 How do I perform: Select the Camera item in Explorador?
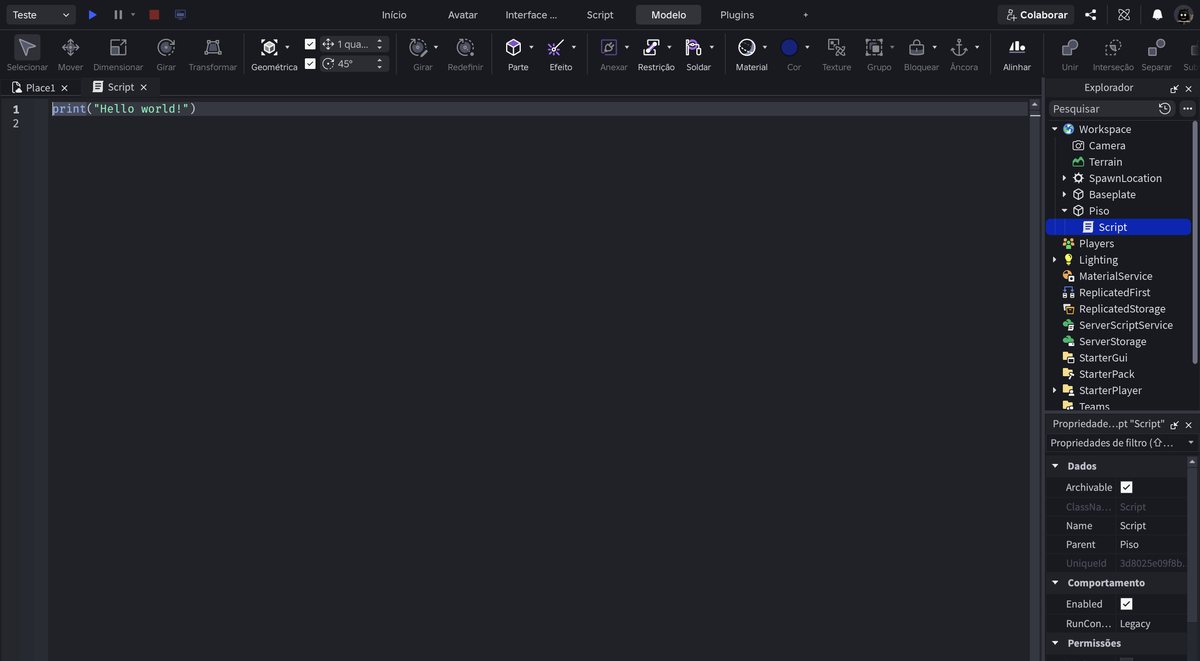[1106, 146]
